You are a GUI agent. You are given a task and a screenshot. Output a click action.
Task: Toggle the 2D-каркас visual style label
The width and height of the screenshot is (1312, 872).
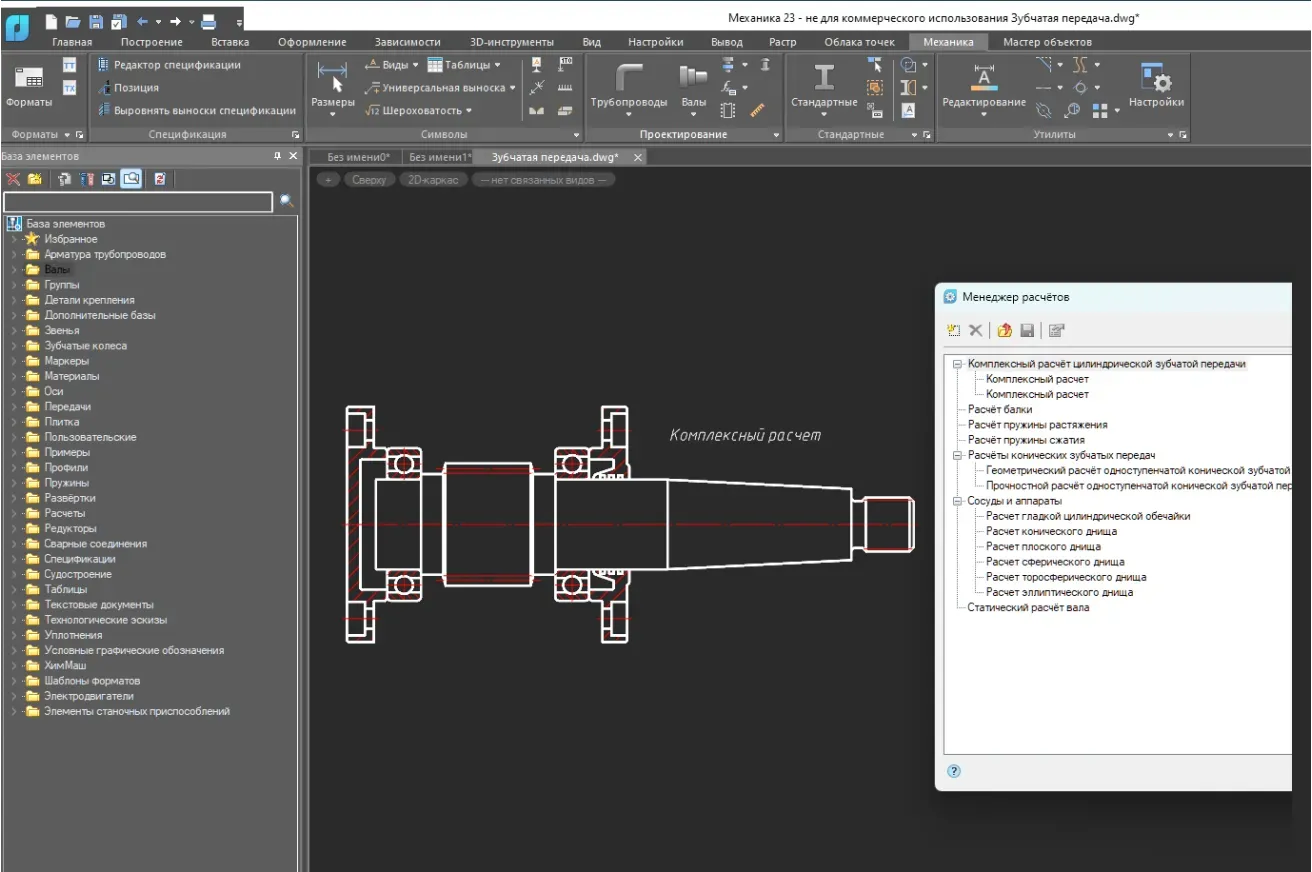(433, 180)
